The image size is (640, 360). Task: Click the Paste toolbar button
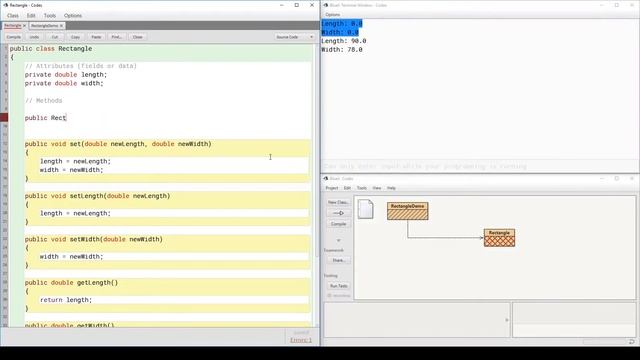coord(96,37)
